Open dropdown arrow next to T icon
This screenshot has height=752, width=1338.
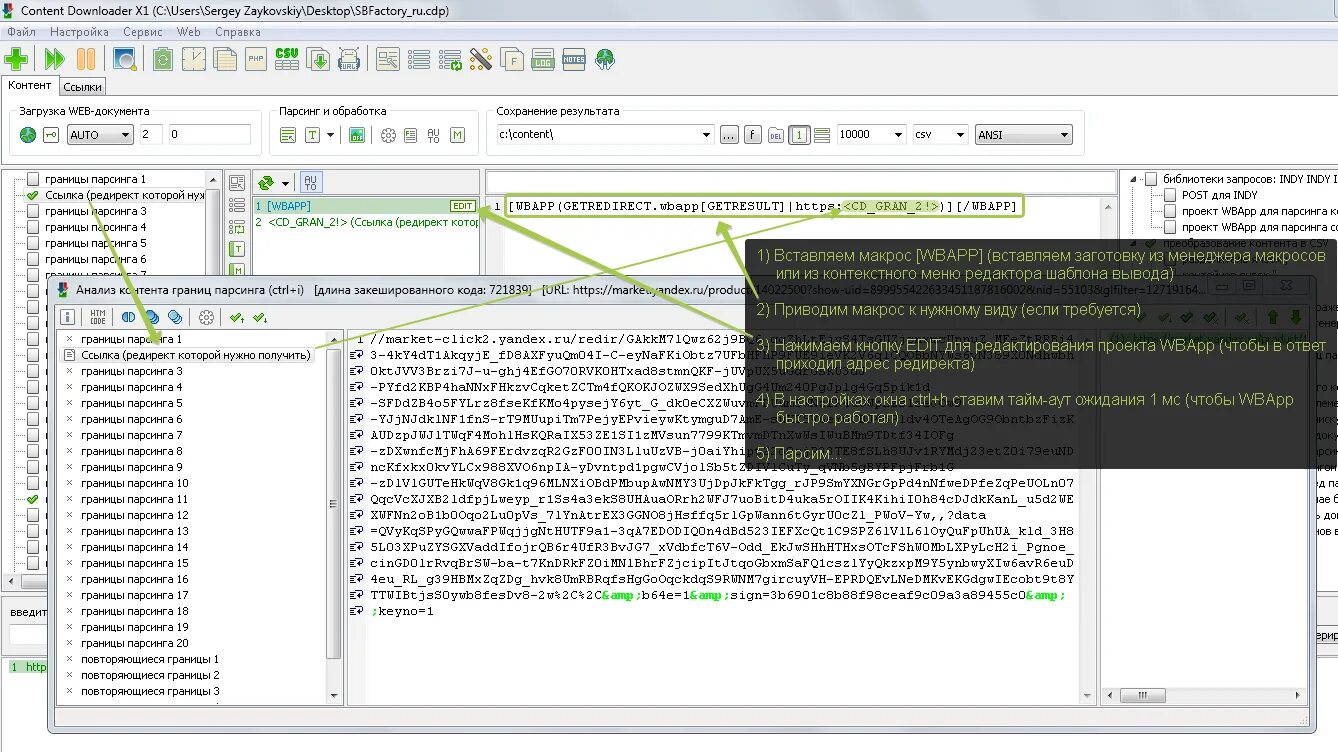click(x=329, y=135)
